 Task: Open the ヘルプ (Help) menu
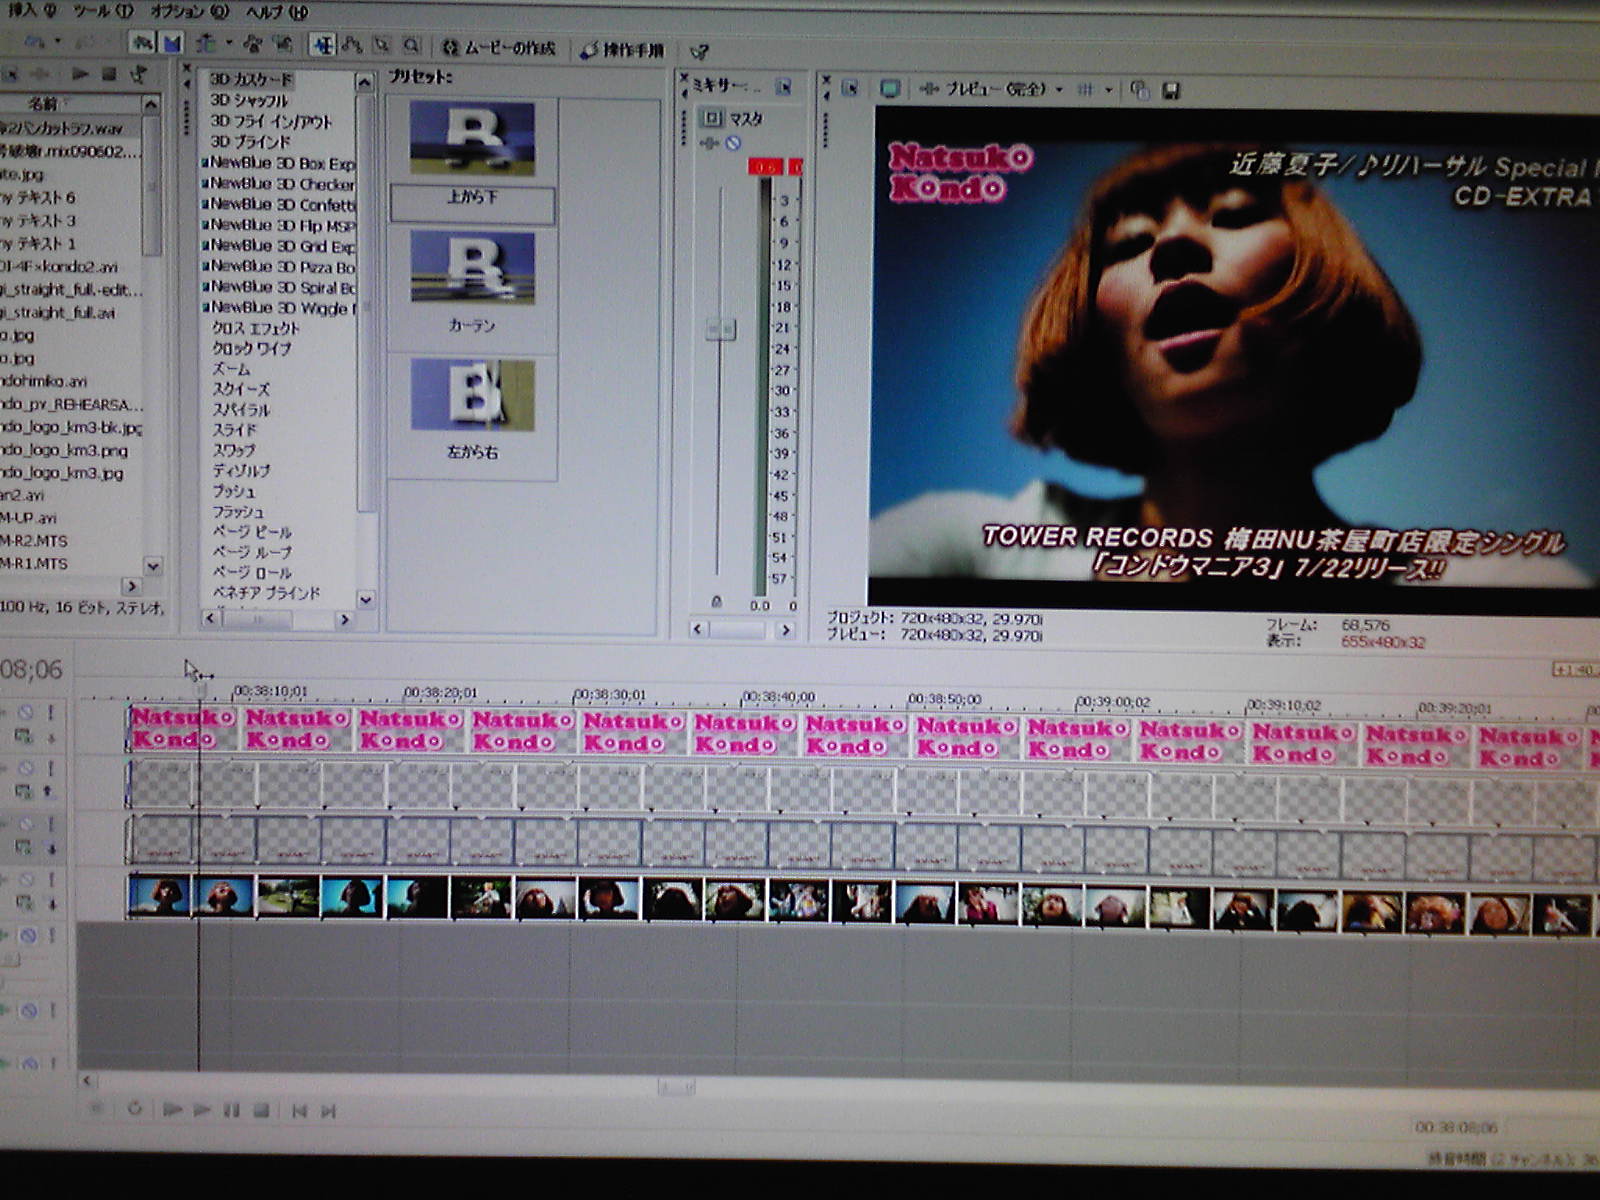coord(277,13)
